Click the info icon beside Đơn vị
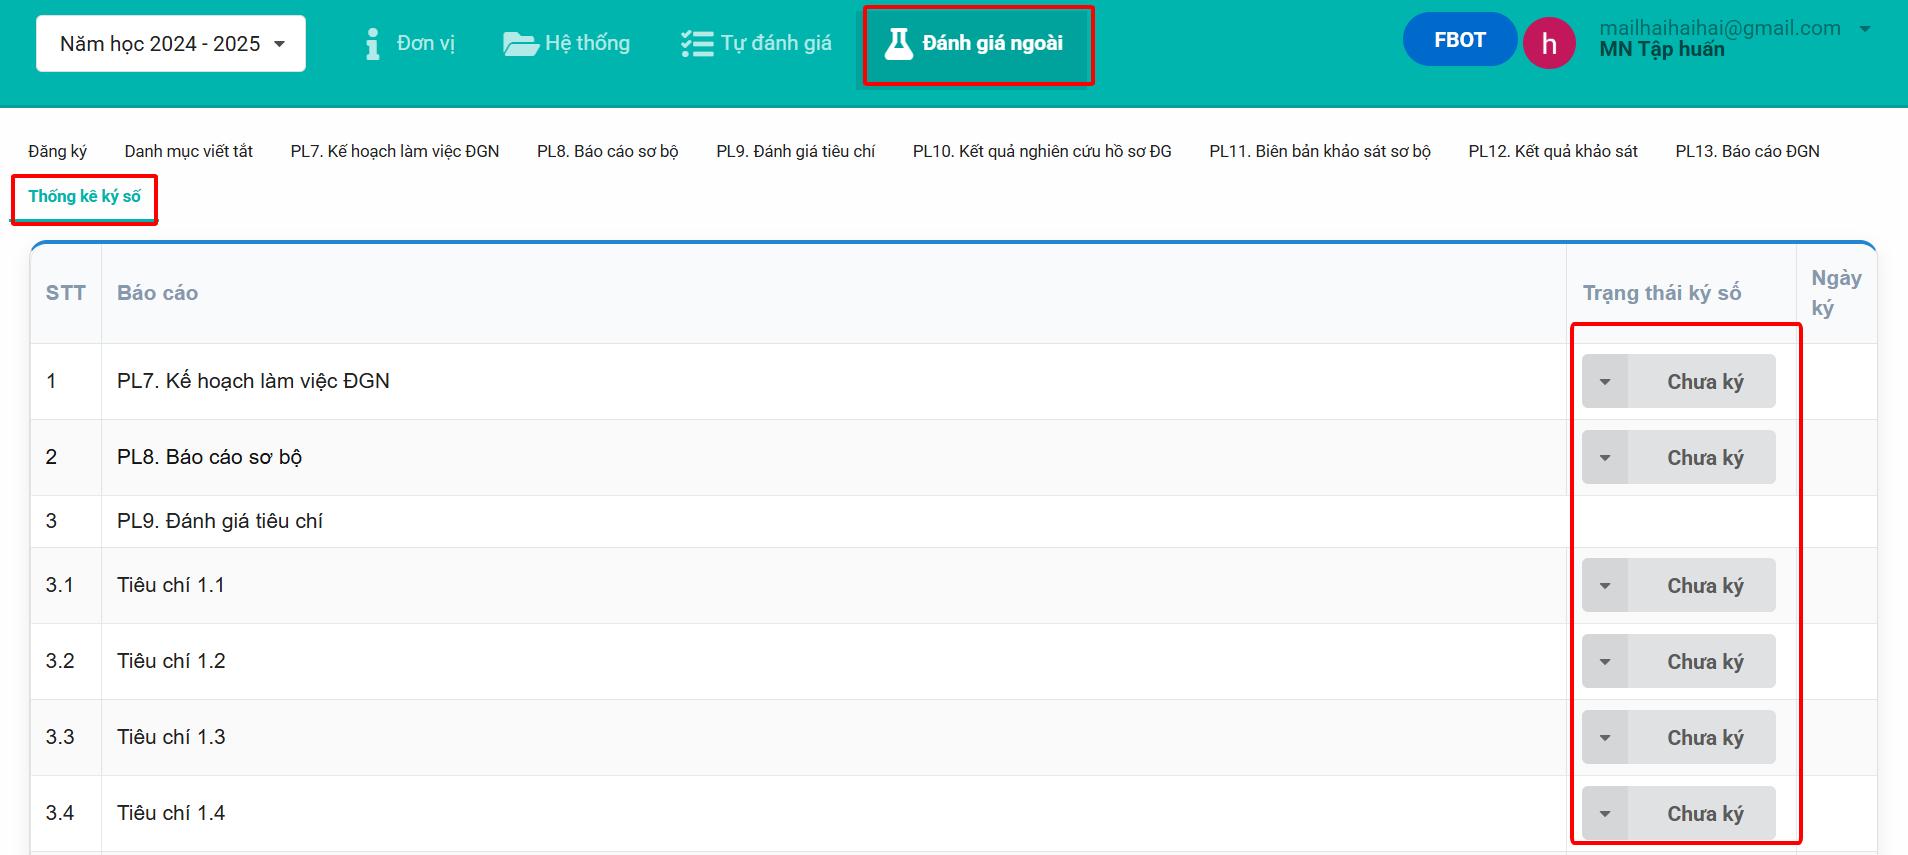Viewport: 1908px width, 855px height. (373, 44)
